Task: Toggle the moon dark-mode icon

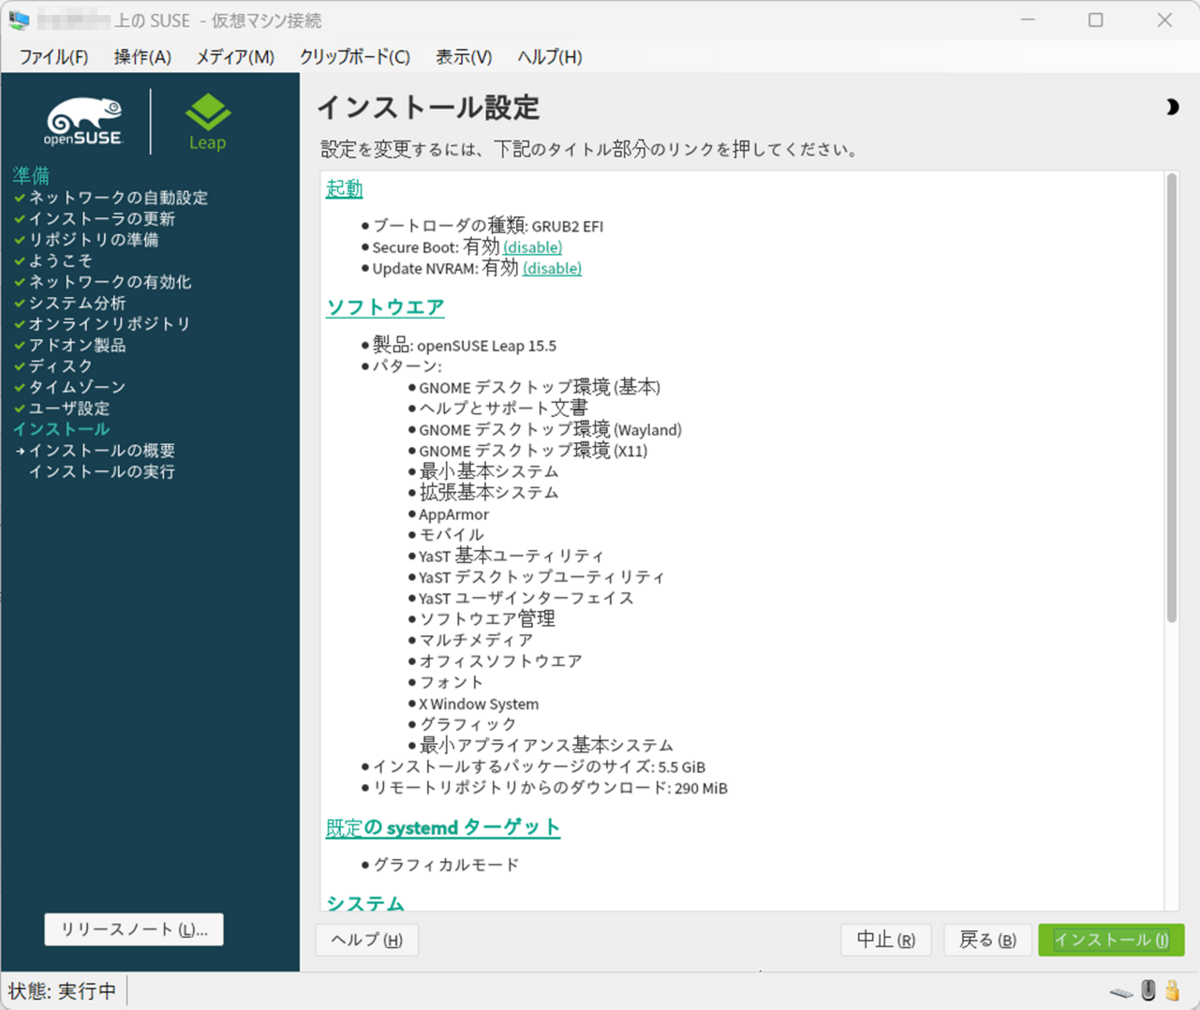Action: point(1171,107)
